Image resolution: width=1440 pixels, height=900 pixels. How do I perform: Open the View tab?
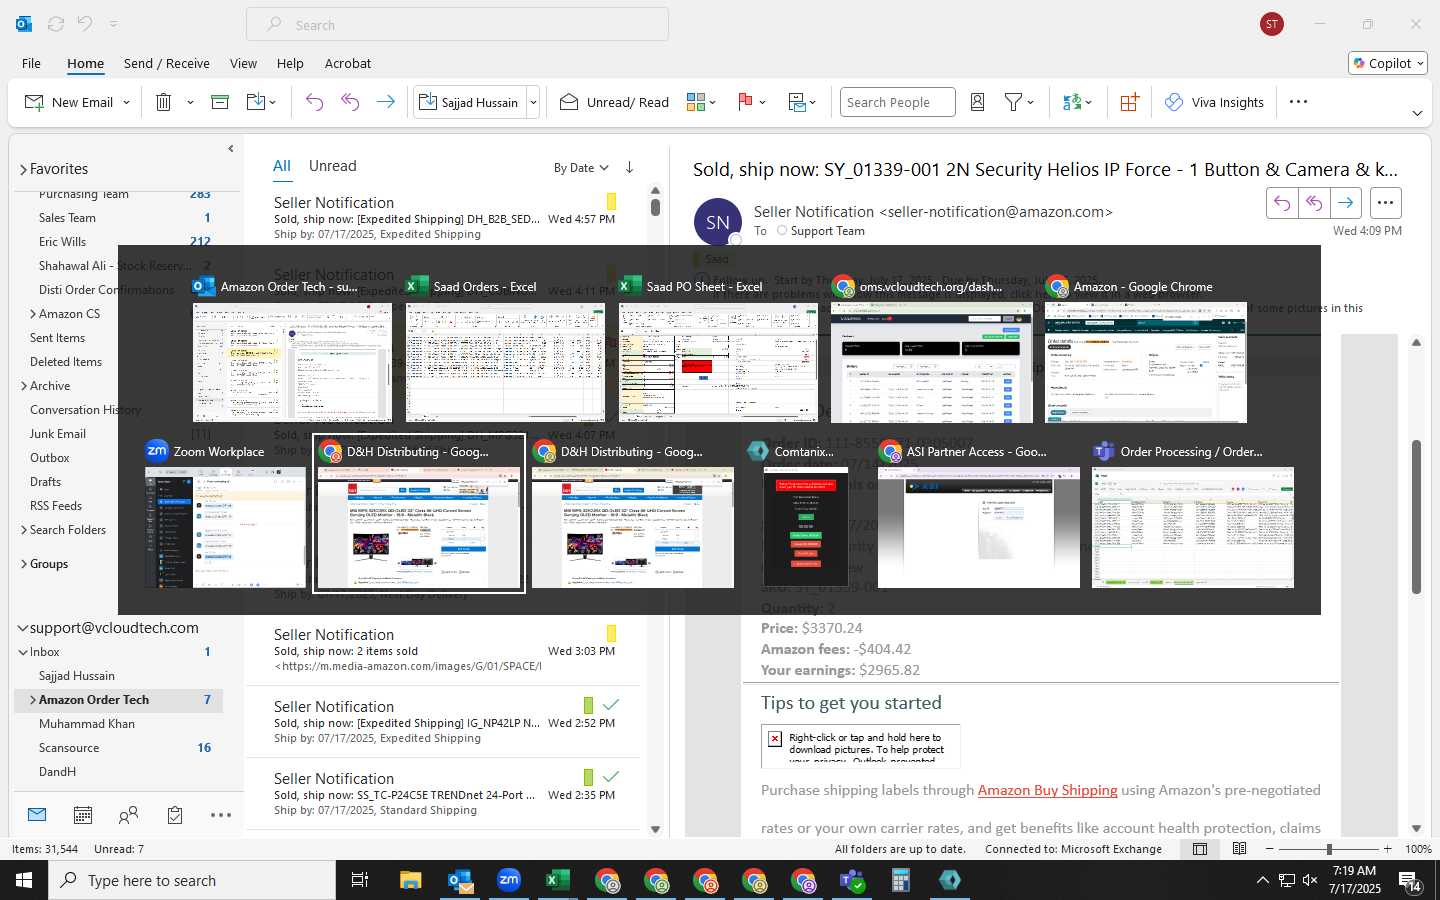[243, 63]
